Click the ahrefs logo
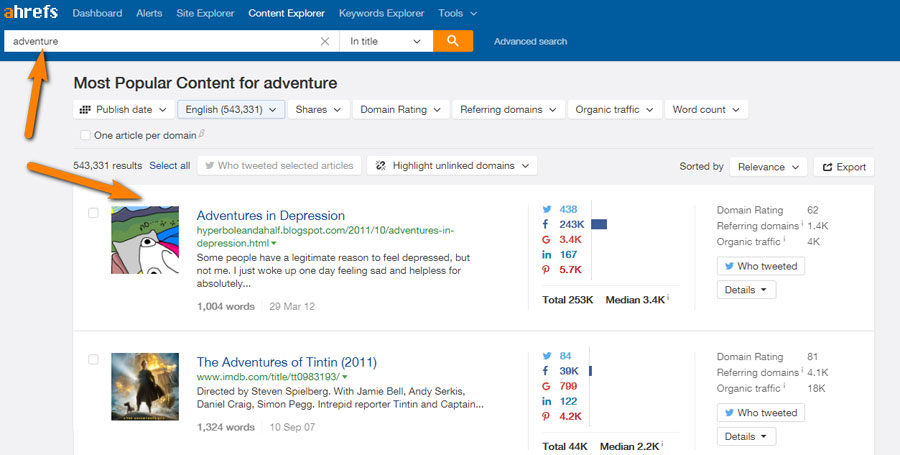The width and height of the screenshot is (900, 455). pyautogui.click(x=30, y=12)
